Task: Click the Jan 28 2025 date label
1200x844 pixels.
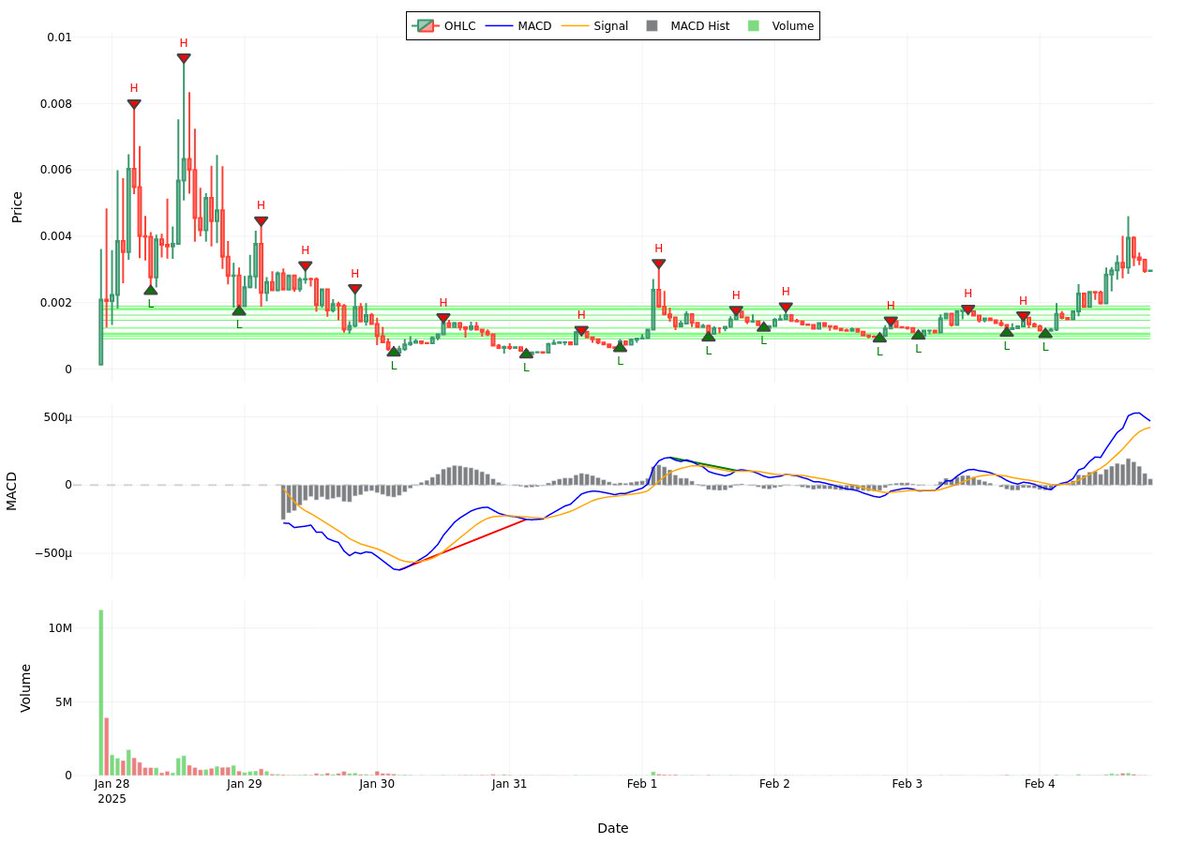Action: [111, 792]
